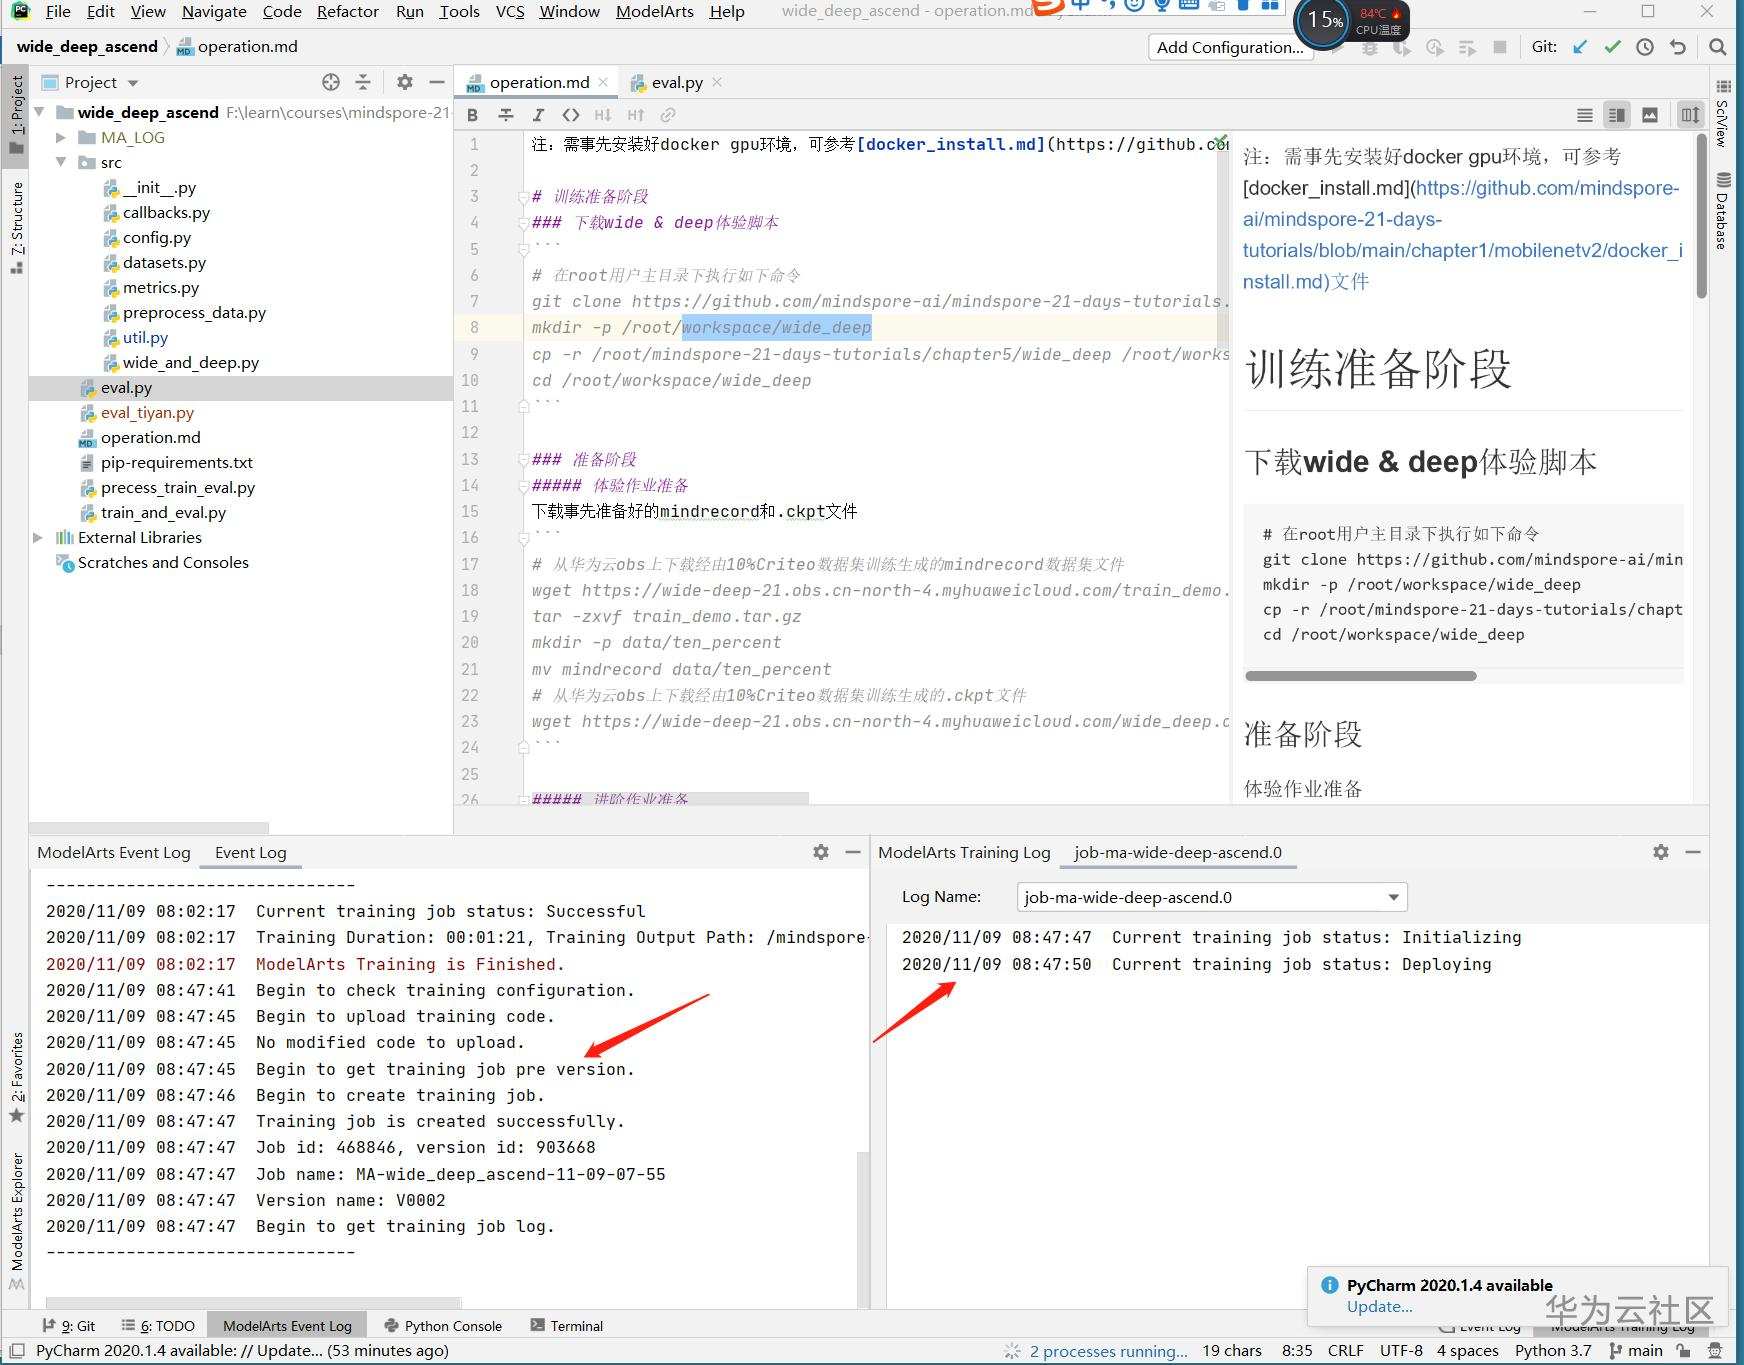
Task: Open the VCS menu
Action: 510,12
